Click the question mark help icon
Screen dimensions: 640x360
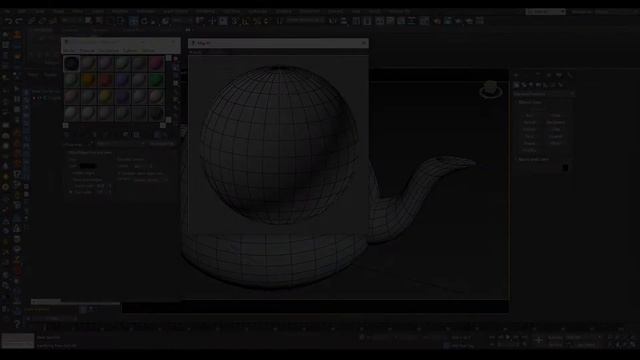[x=17, y=324]
